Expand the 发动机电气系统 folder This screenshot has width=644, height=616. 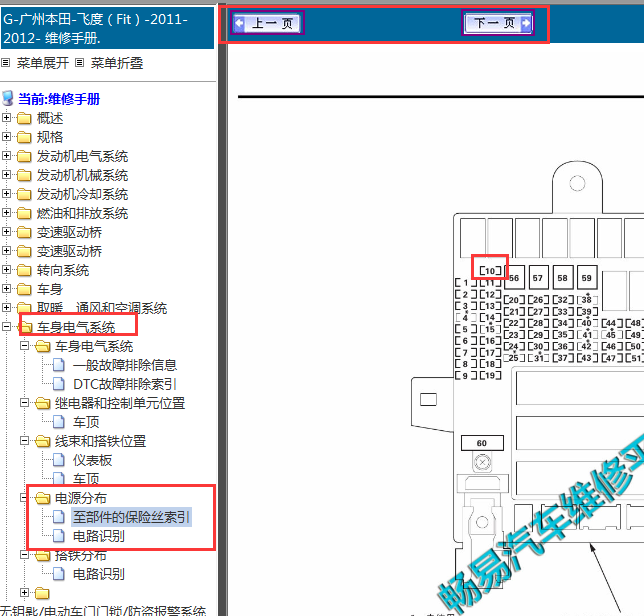click(6, 155)
